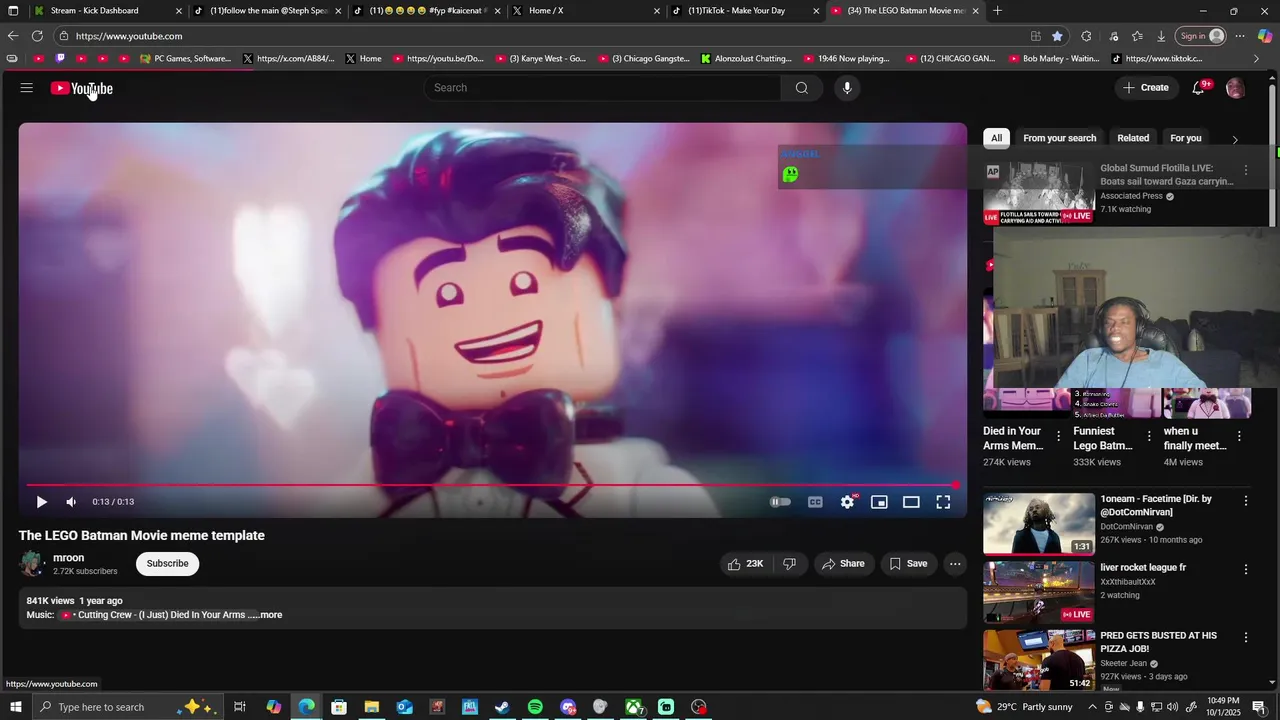Click the red video progress bar
1280x720 pixels.
[492, 485]
